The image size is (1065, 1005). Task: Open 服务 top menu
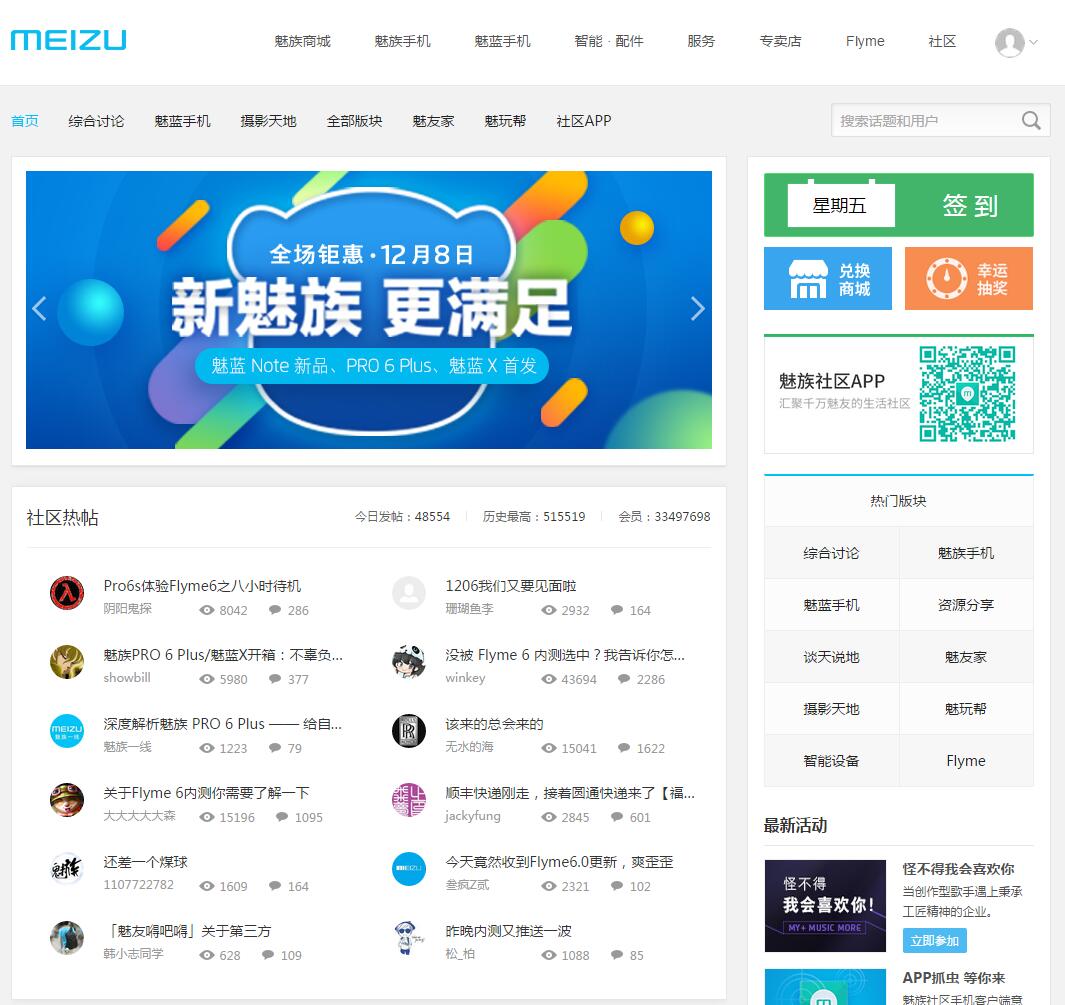[701, 41]
